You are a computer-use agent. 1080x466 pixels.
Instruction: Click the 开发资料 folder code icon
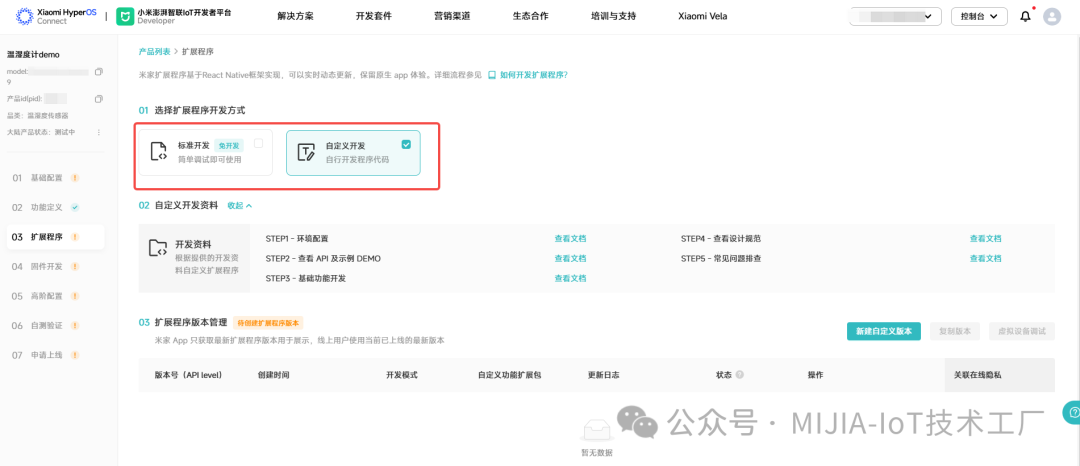(158, 248)
